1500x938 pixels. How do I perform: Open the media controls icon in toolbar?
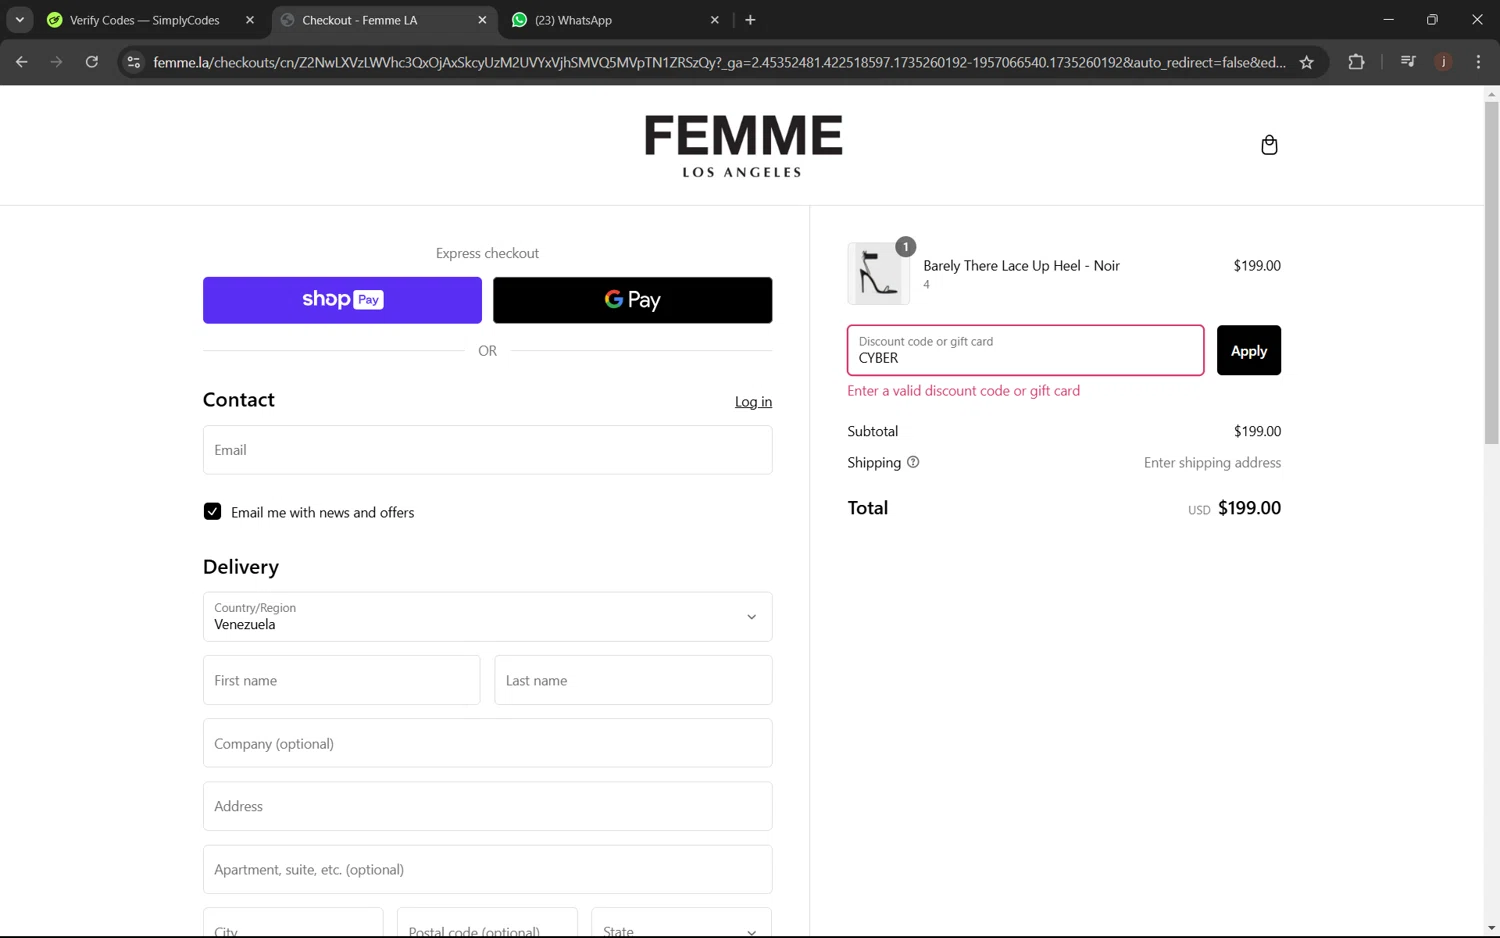1408,62
